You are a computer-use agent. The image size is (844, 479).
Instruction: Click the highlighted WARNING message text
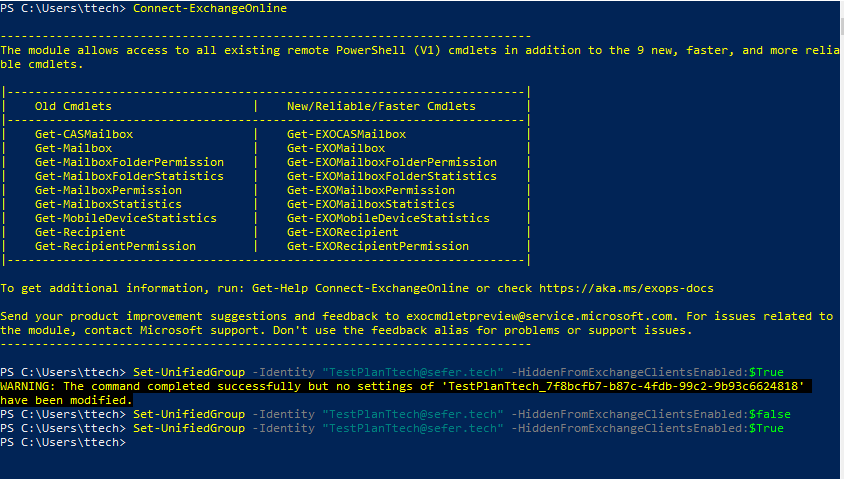click(x=200, y=386)
